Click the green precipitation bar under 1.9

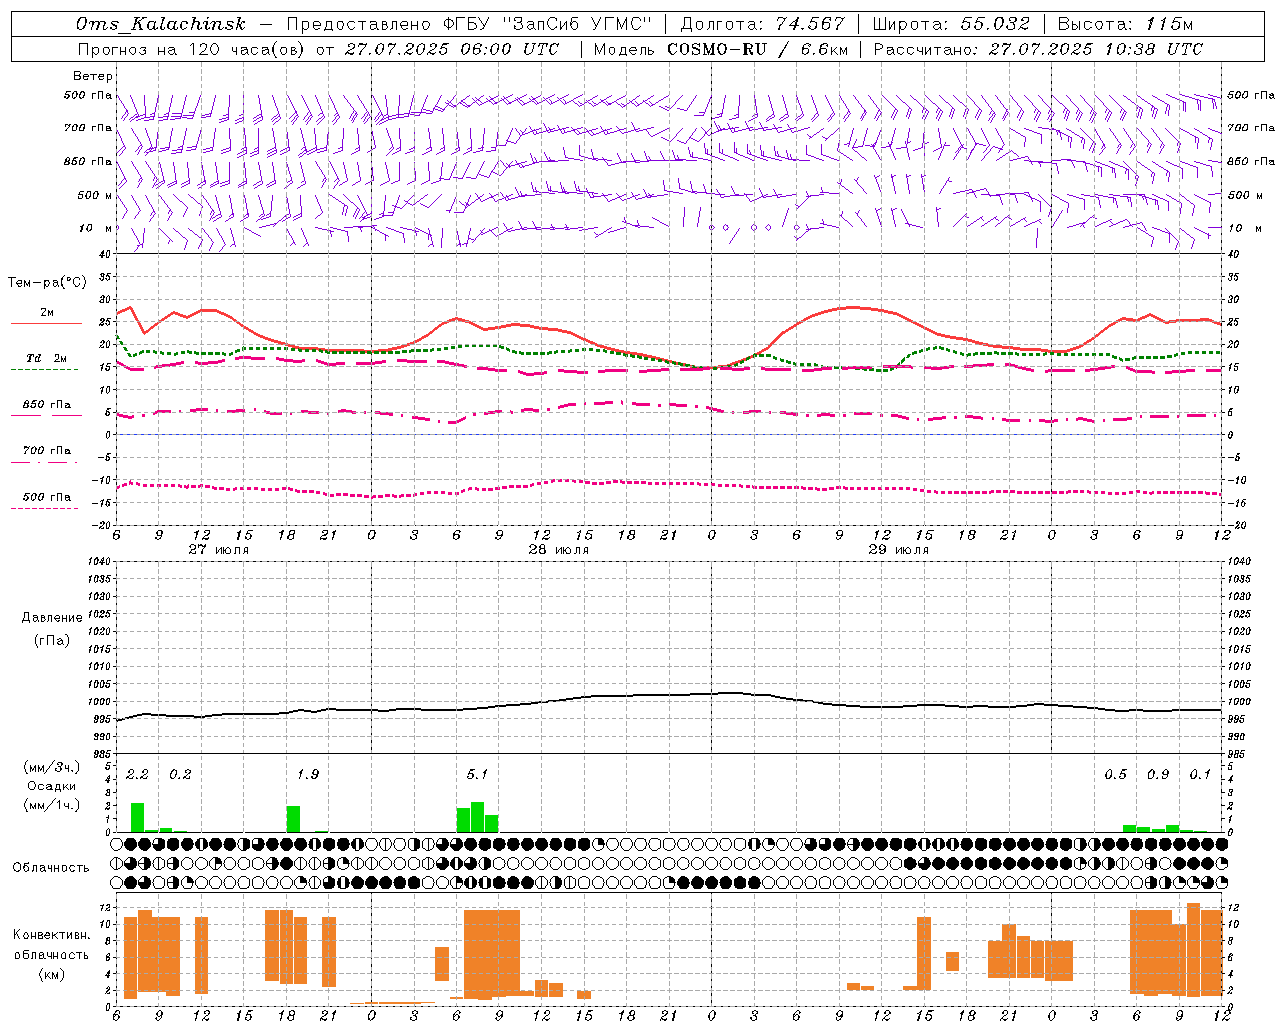point(293,819)
